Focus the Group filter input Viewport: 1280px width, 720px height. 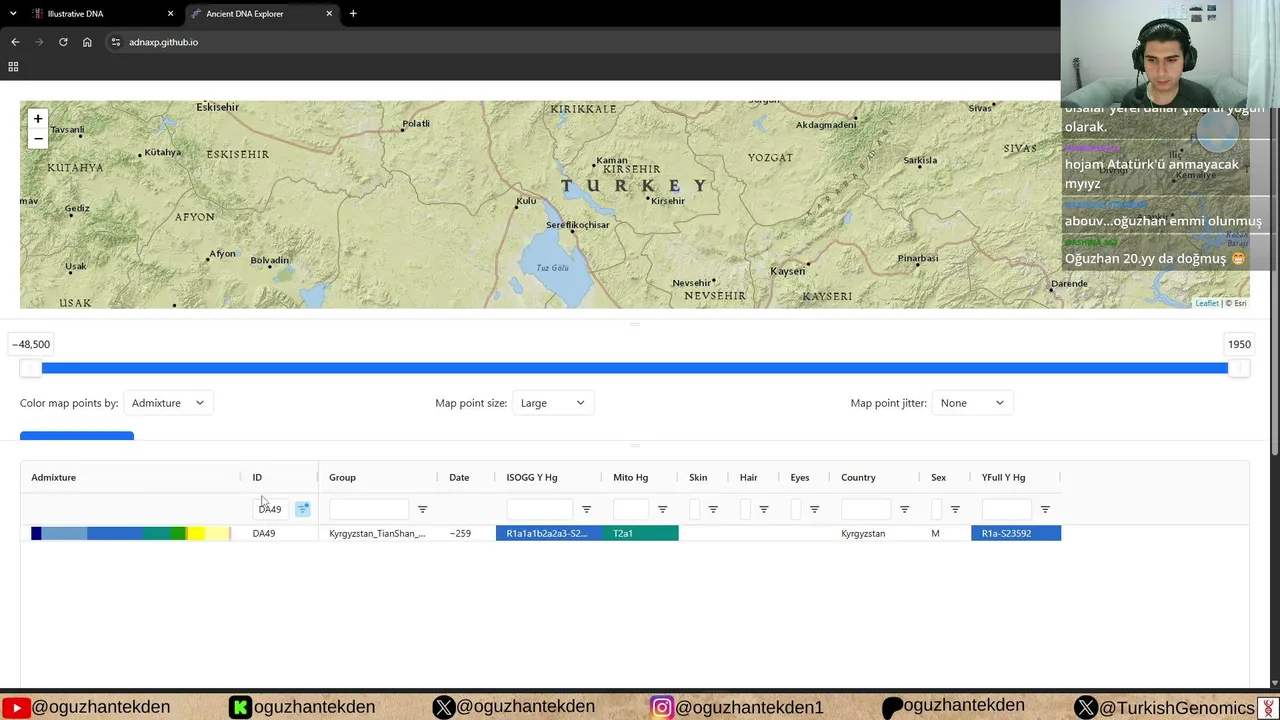coord(369,509)
